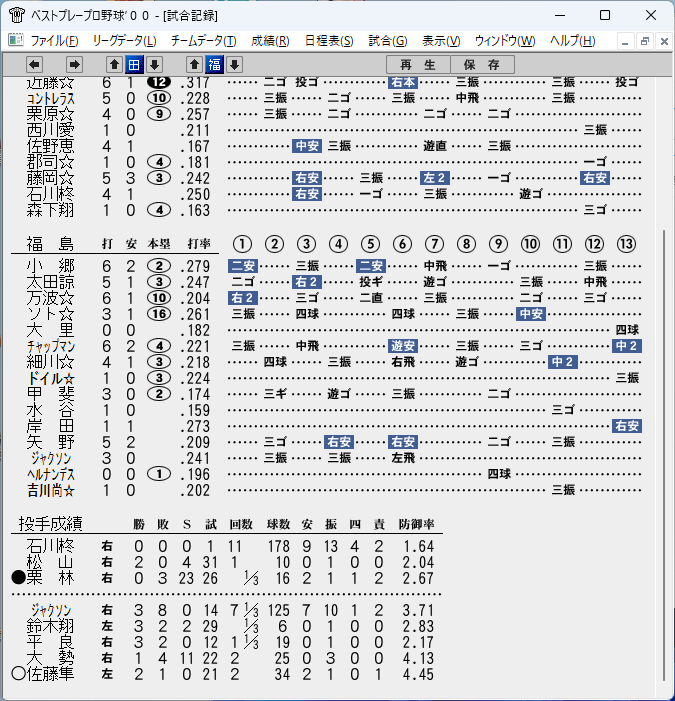Viewport: 675px width, 701px height.
Task: Click the vertical scrollbar on the right edge
Action: (663, 454)
